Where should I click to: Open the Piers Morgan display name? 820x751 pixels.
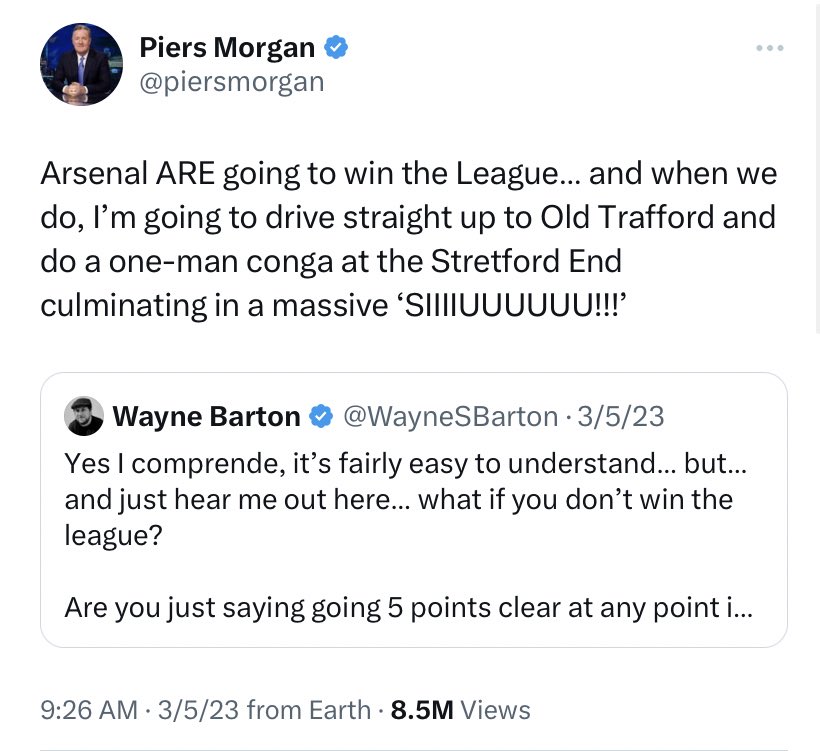(x=227, y=46)
